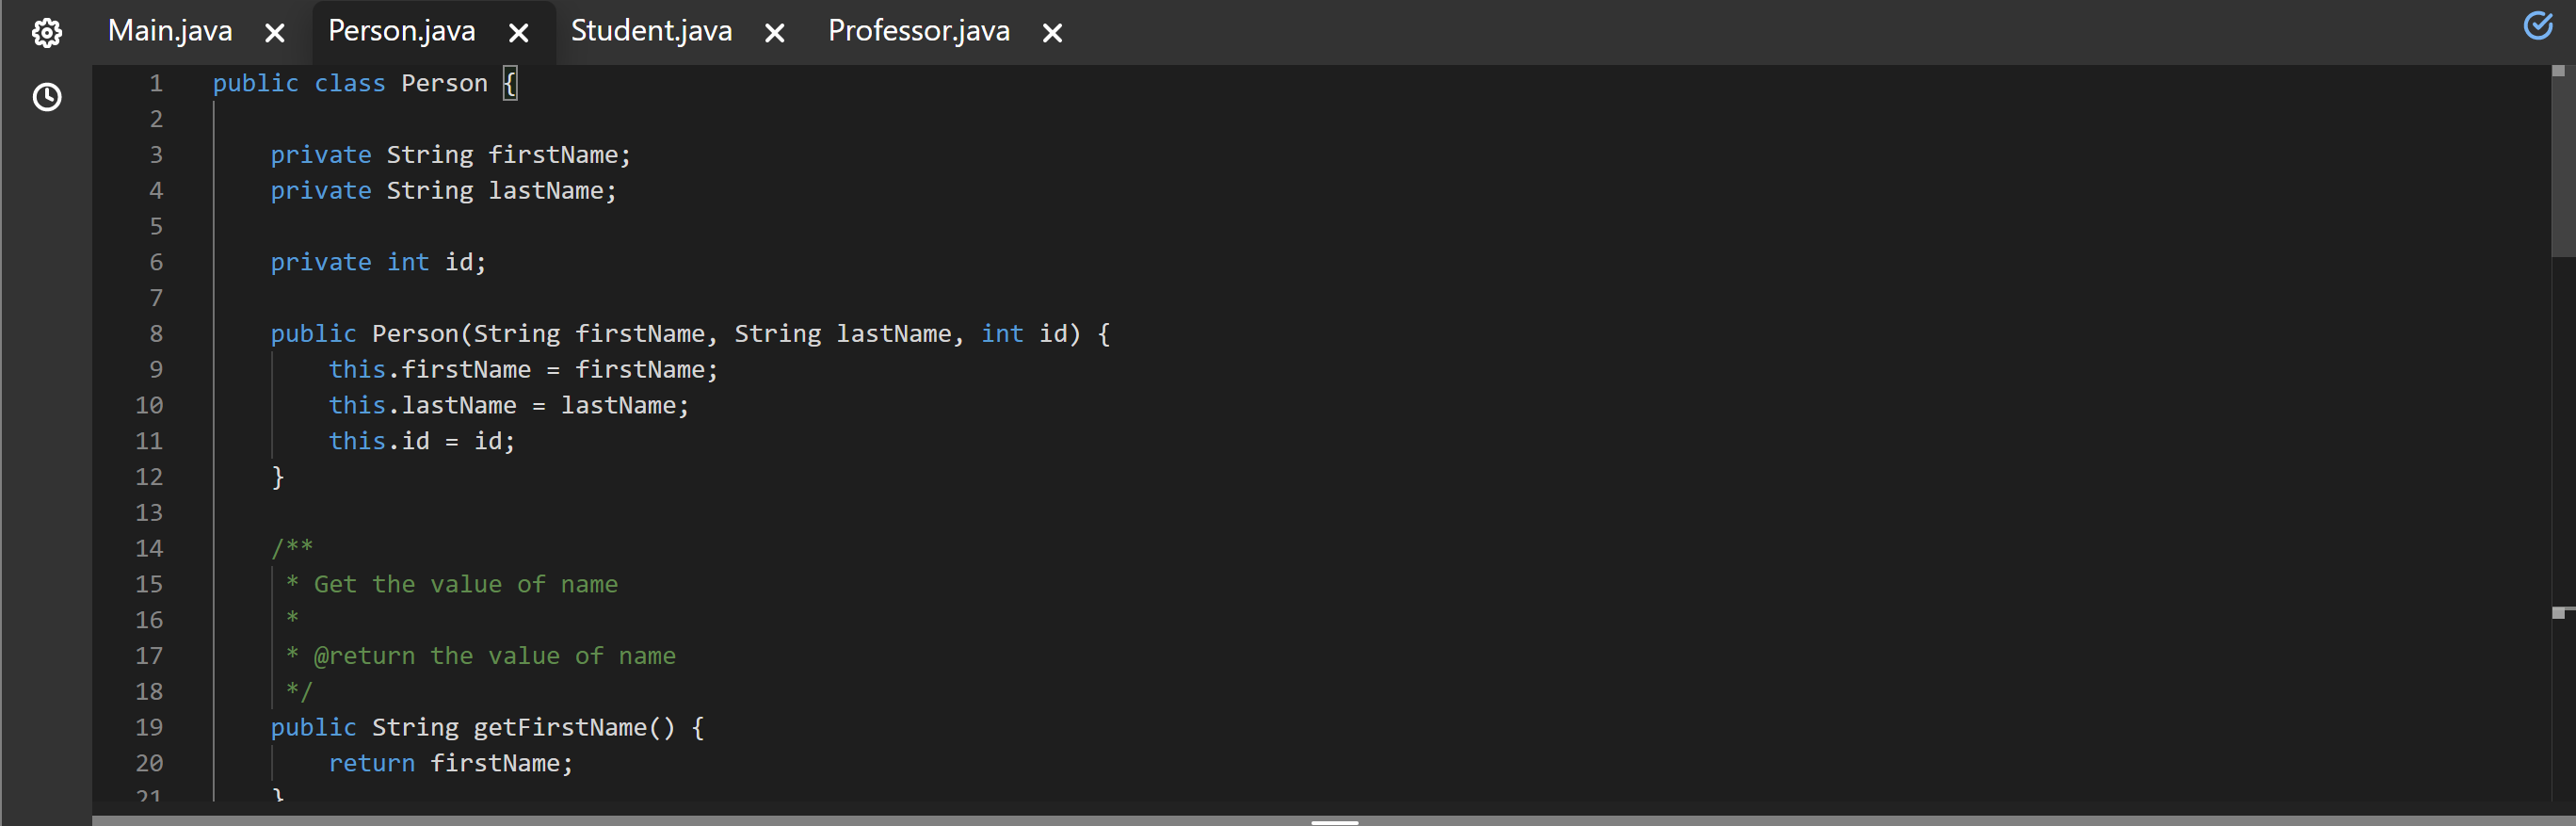Click the word Person in class declaration
This screenshot has width=2576, height=826.
click(443, 83)
